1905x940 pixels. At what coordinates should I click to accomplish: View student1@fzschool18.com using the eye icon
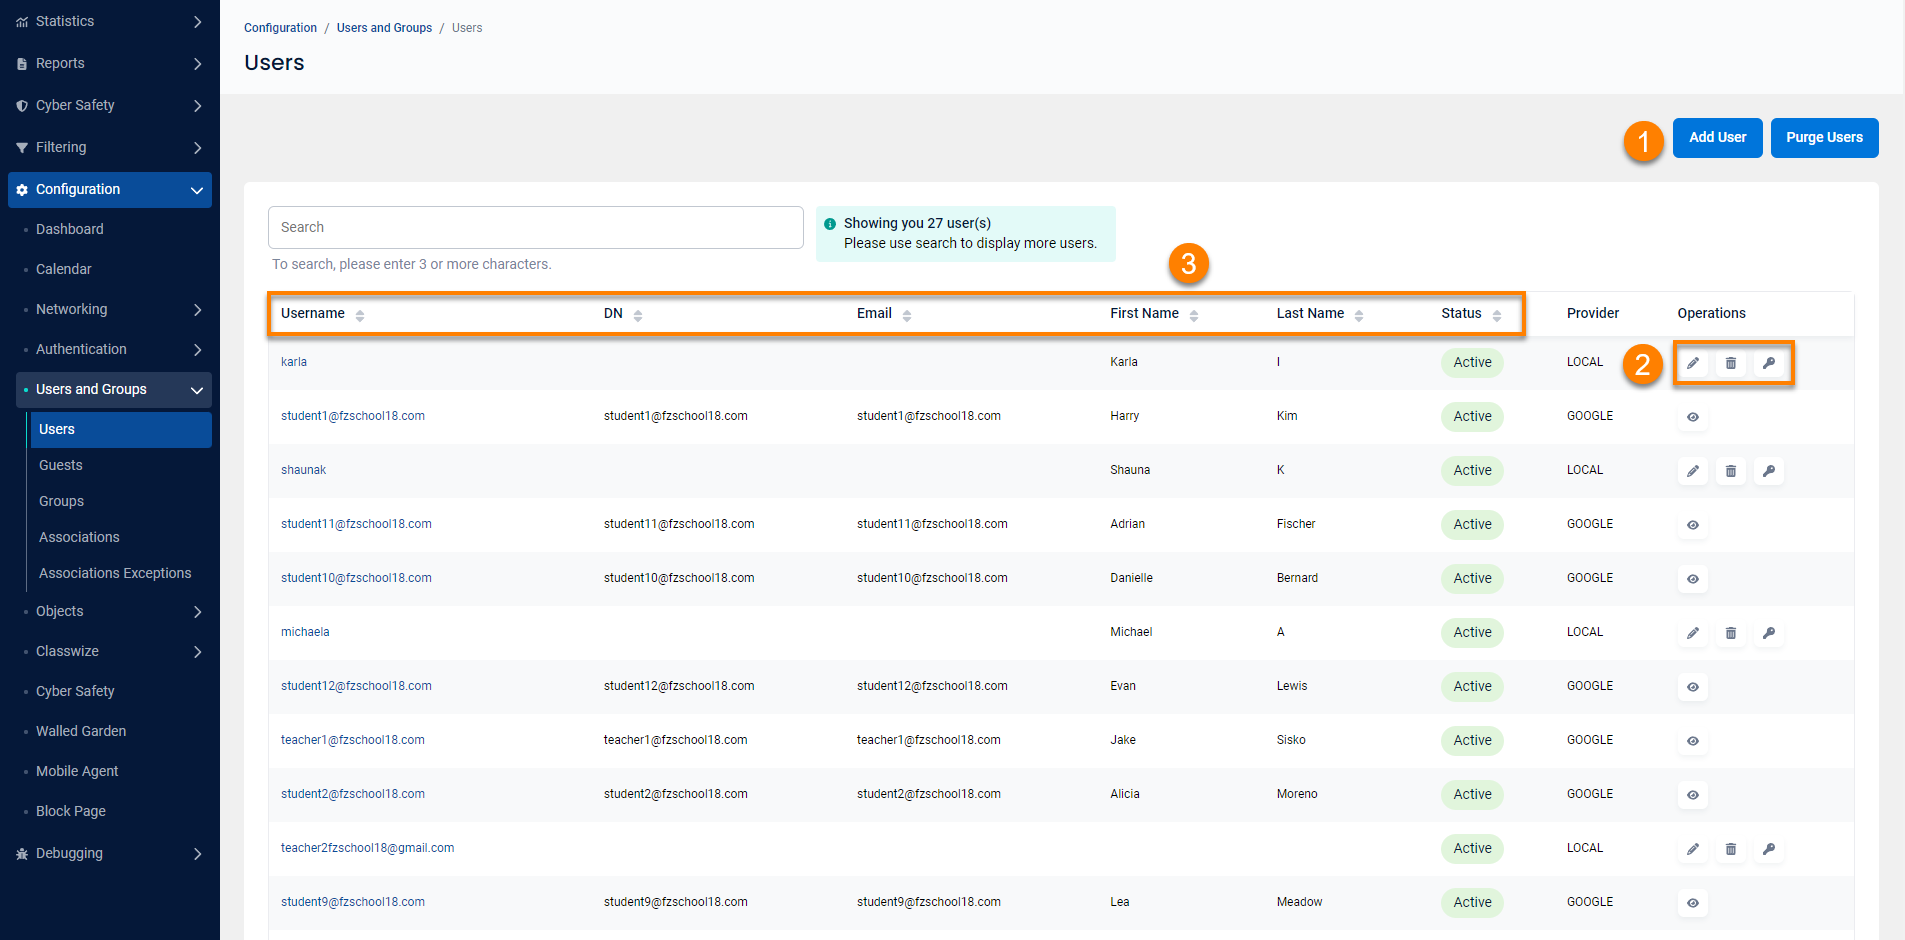tap(1692, 417)
